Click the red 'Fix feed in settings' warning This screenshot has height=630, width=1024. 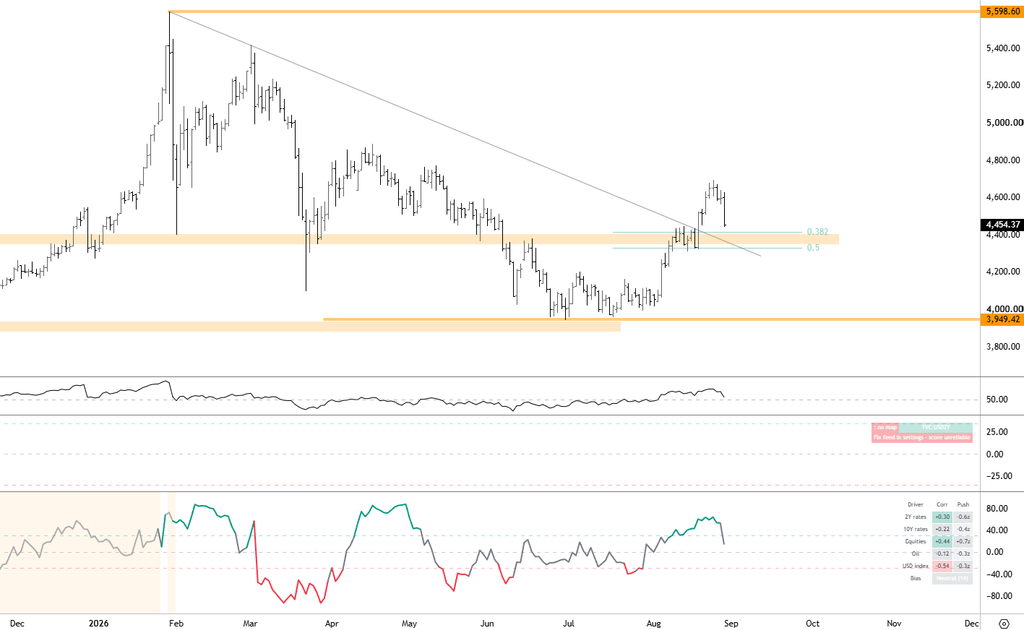pyautogui.click(x=921, y=437)
